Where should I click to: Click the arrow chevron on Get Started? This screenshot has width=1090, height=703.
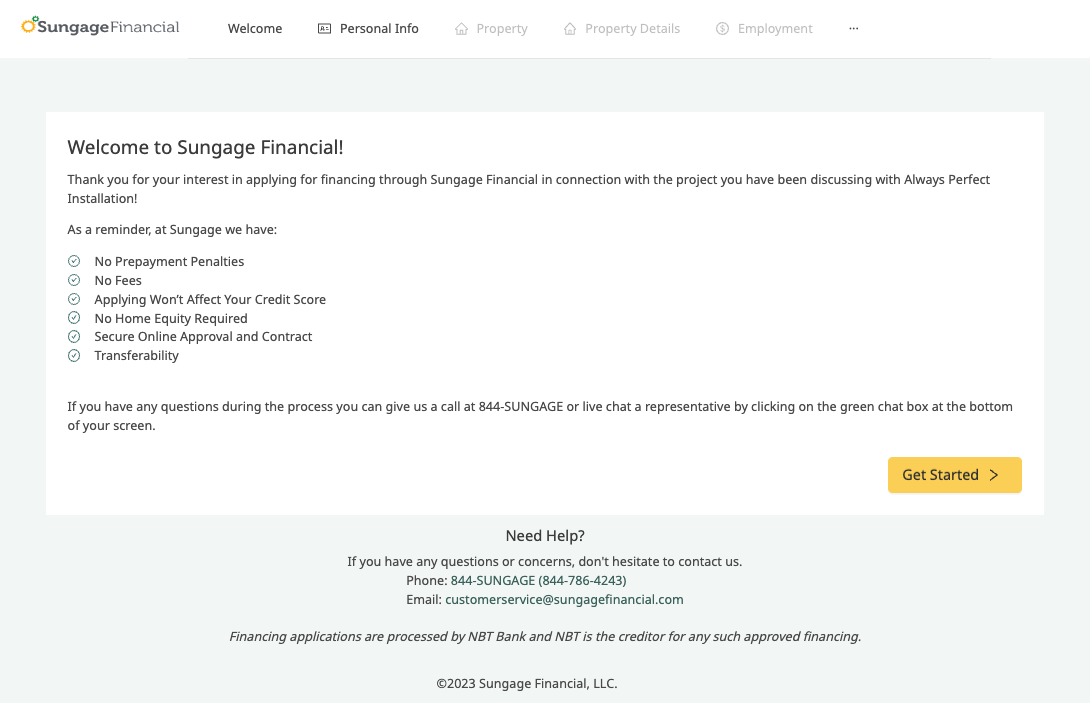click(x=993, y=475)
